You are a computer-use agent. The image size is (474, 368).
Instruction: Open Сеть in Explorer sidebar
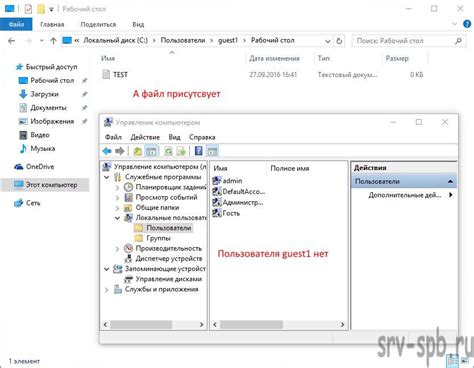pyautogui.click(x=27, y=203)
